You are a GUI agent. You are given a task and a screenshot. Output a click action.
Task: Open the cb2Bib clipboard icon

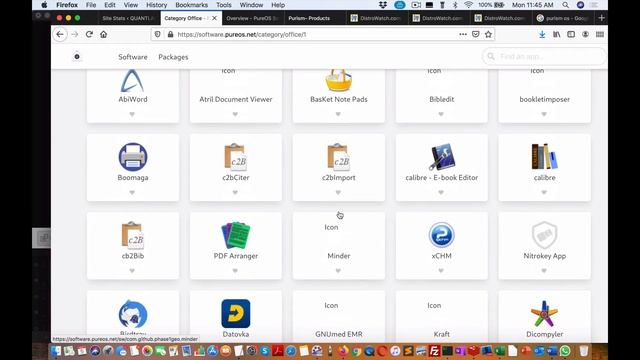click(133, 235)
